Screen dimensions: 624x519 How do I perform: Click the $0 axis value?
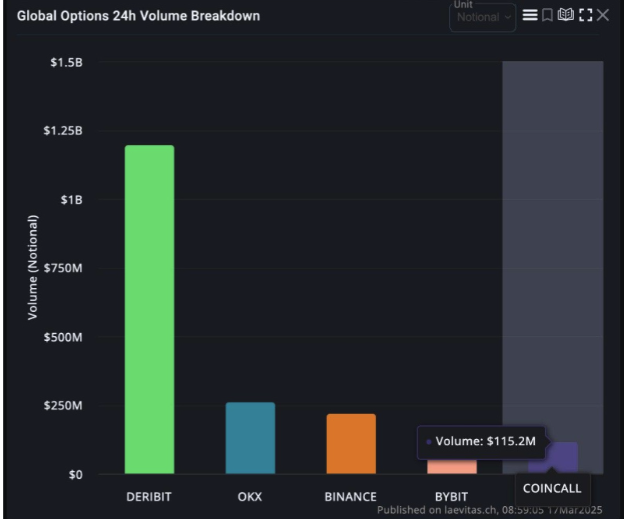(76, 474)
